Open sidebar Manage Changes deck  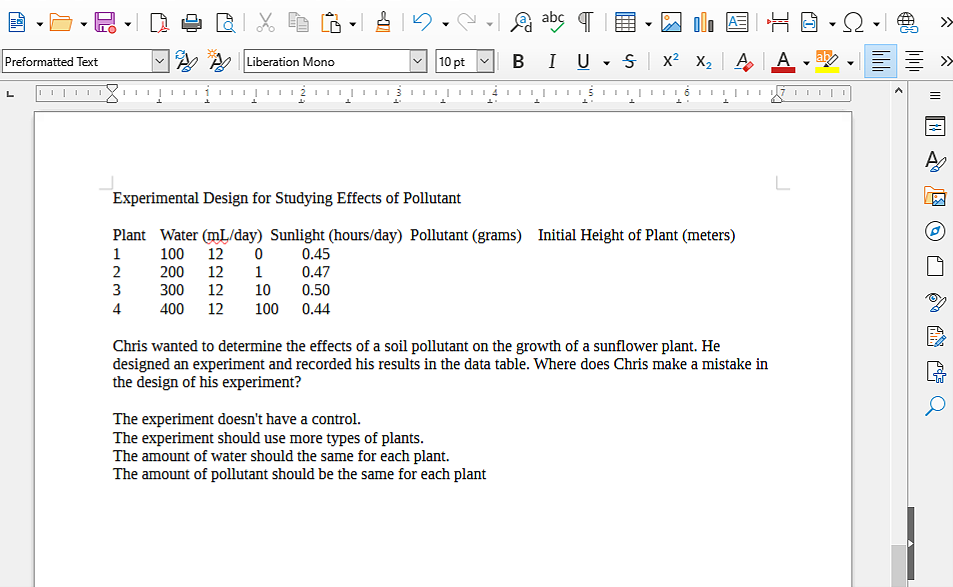[x=935, y=336]
